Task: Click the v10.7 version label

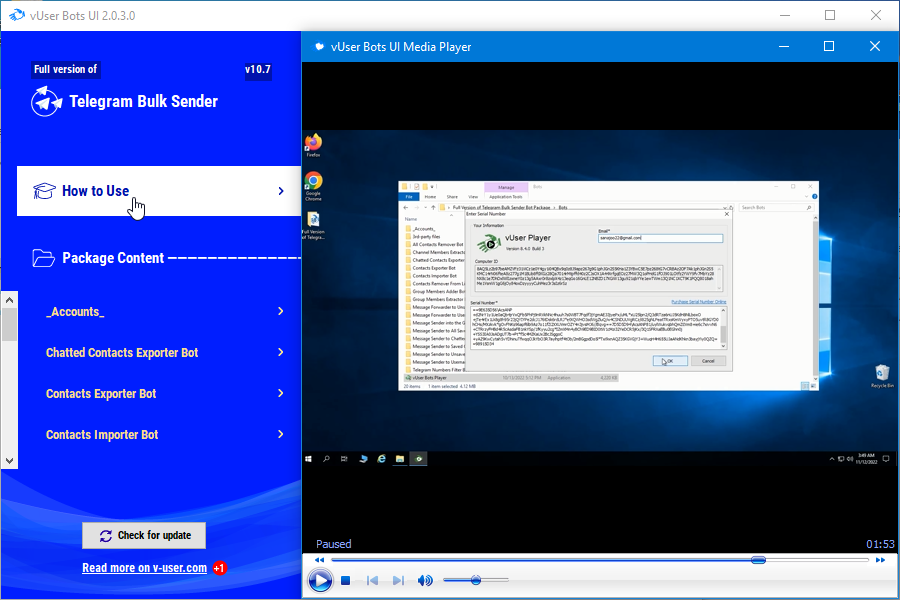Action: coord(258,69)
